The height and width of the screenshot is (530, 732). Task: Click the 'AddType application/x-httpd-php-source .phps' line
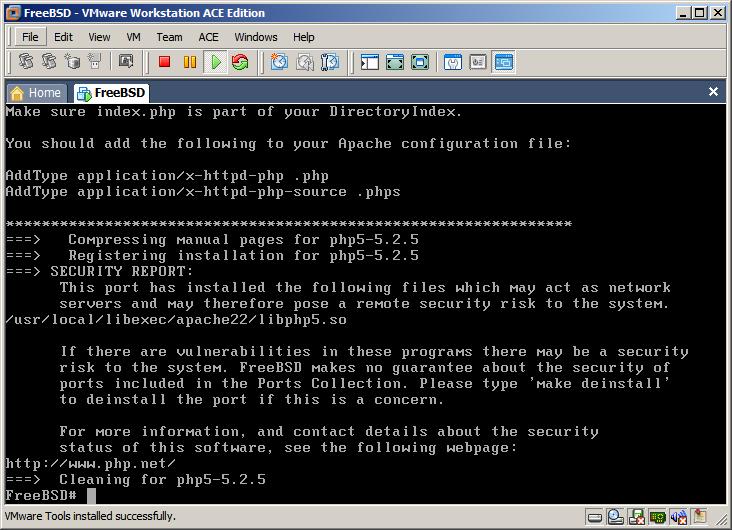203,192
